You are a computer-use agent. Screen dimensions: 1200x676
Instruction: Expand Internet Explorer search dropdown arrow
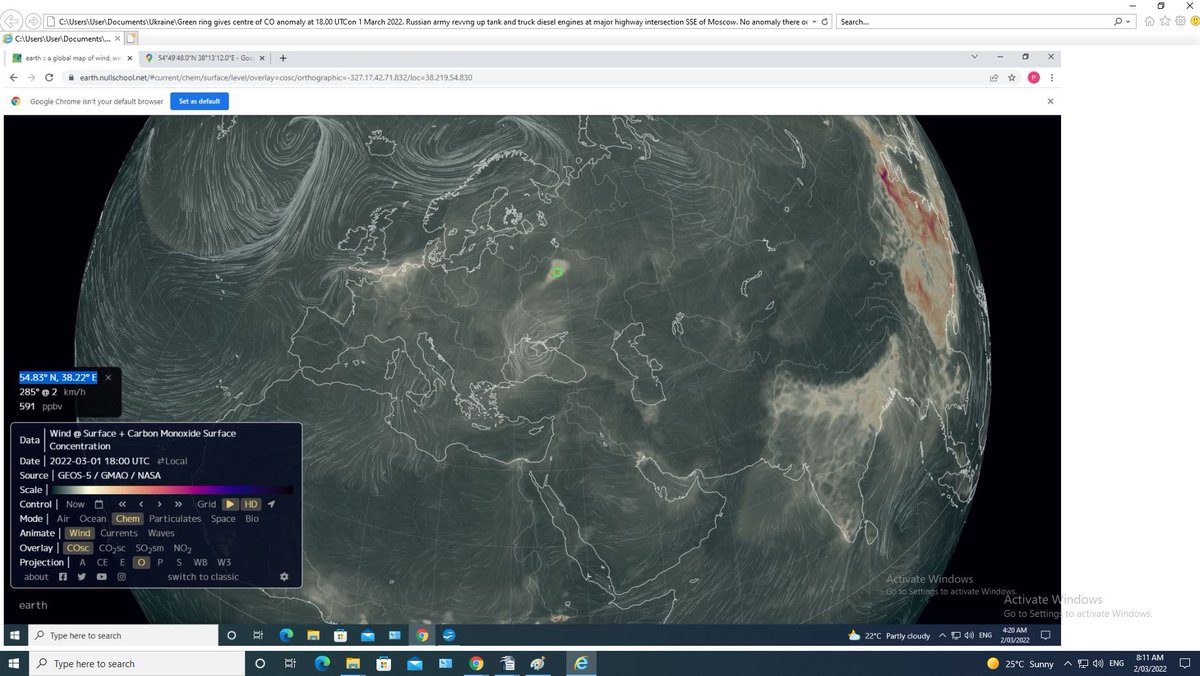pos(1130,21)
